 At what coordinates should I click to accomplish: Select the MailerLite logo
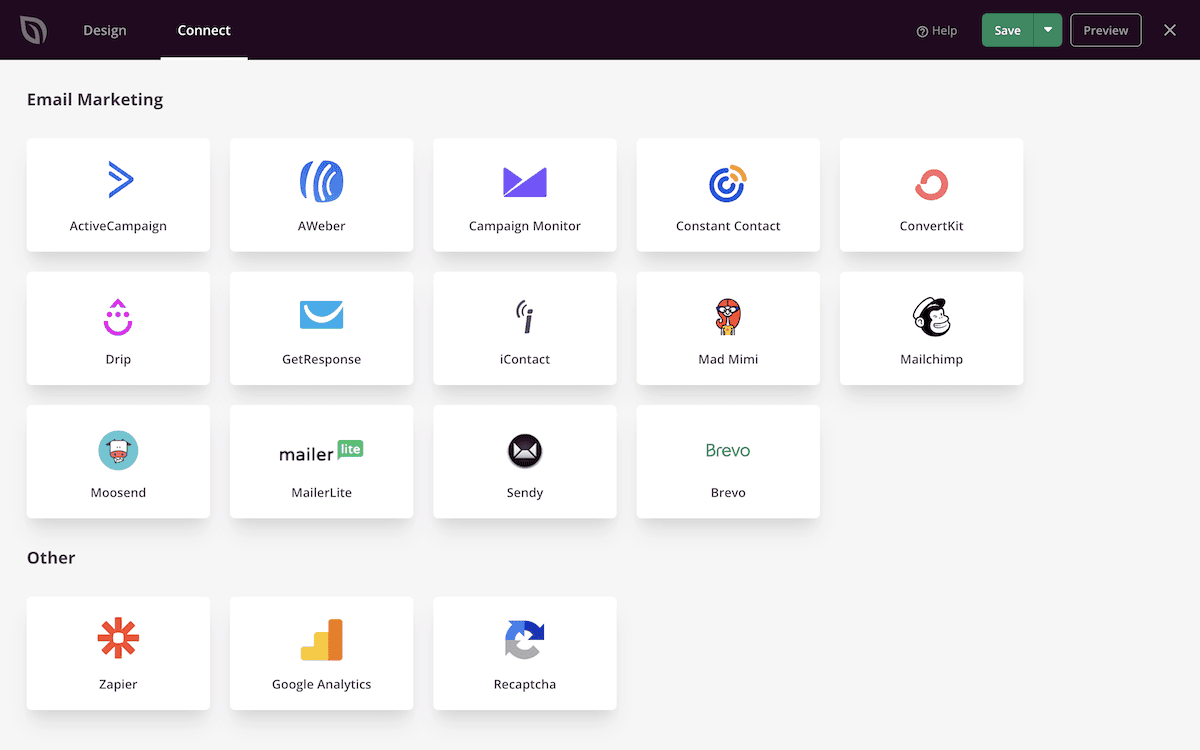(321, 451)
